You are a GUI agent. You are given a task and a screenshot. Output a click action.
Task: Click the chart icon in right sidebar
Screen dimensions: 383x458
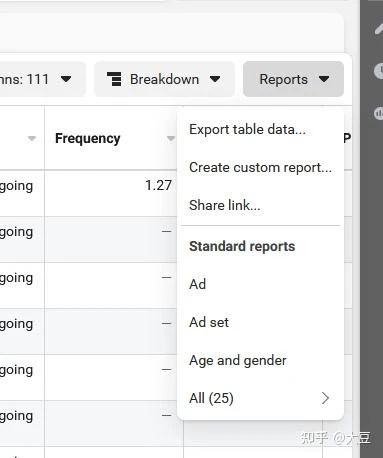tap(379, 113)
